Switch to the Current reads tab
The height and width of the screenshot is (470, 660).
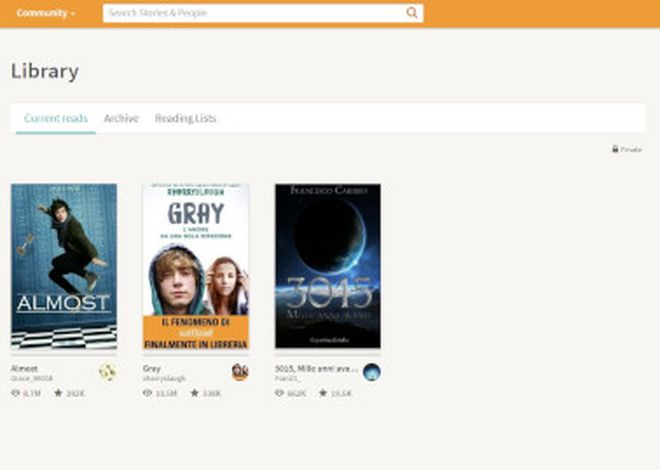[56, 118]
